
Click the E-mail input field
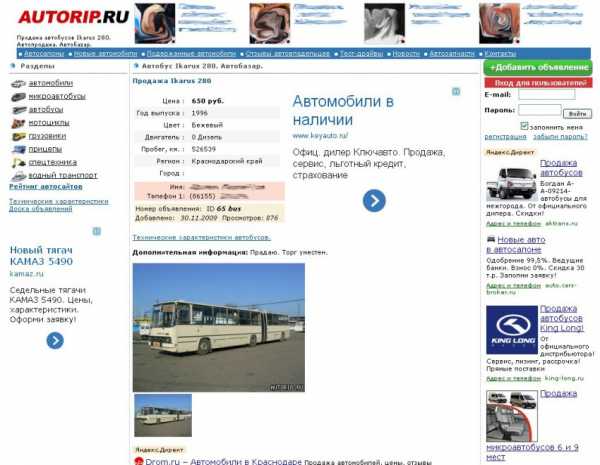[x=546, y=94]
